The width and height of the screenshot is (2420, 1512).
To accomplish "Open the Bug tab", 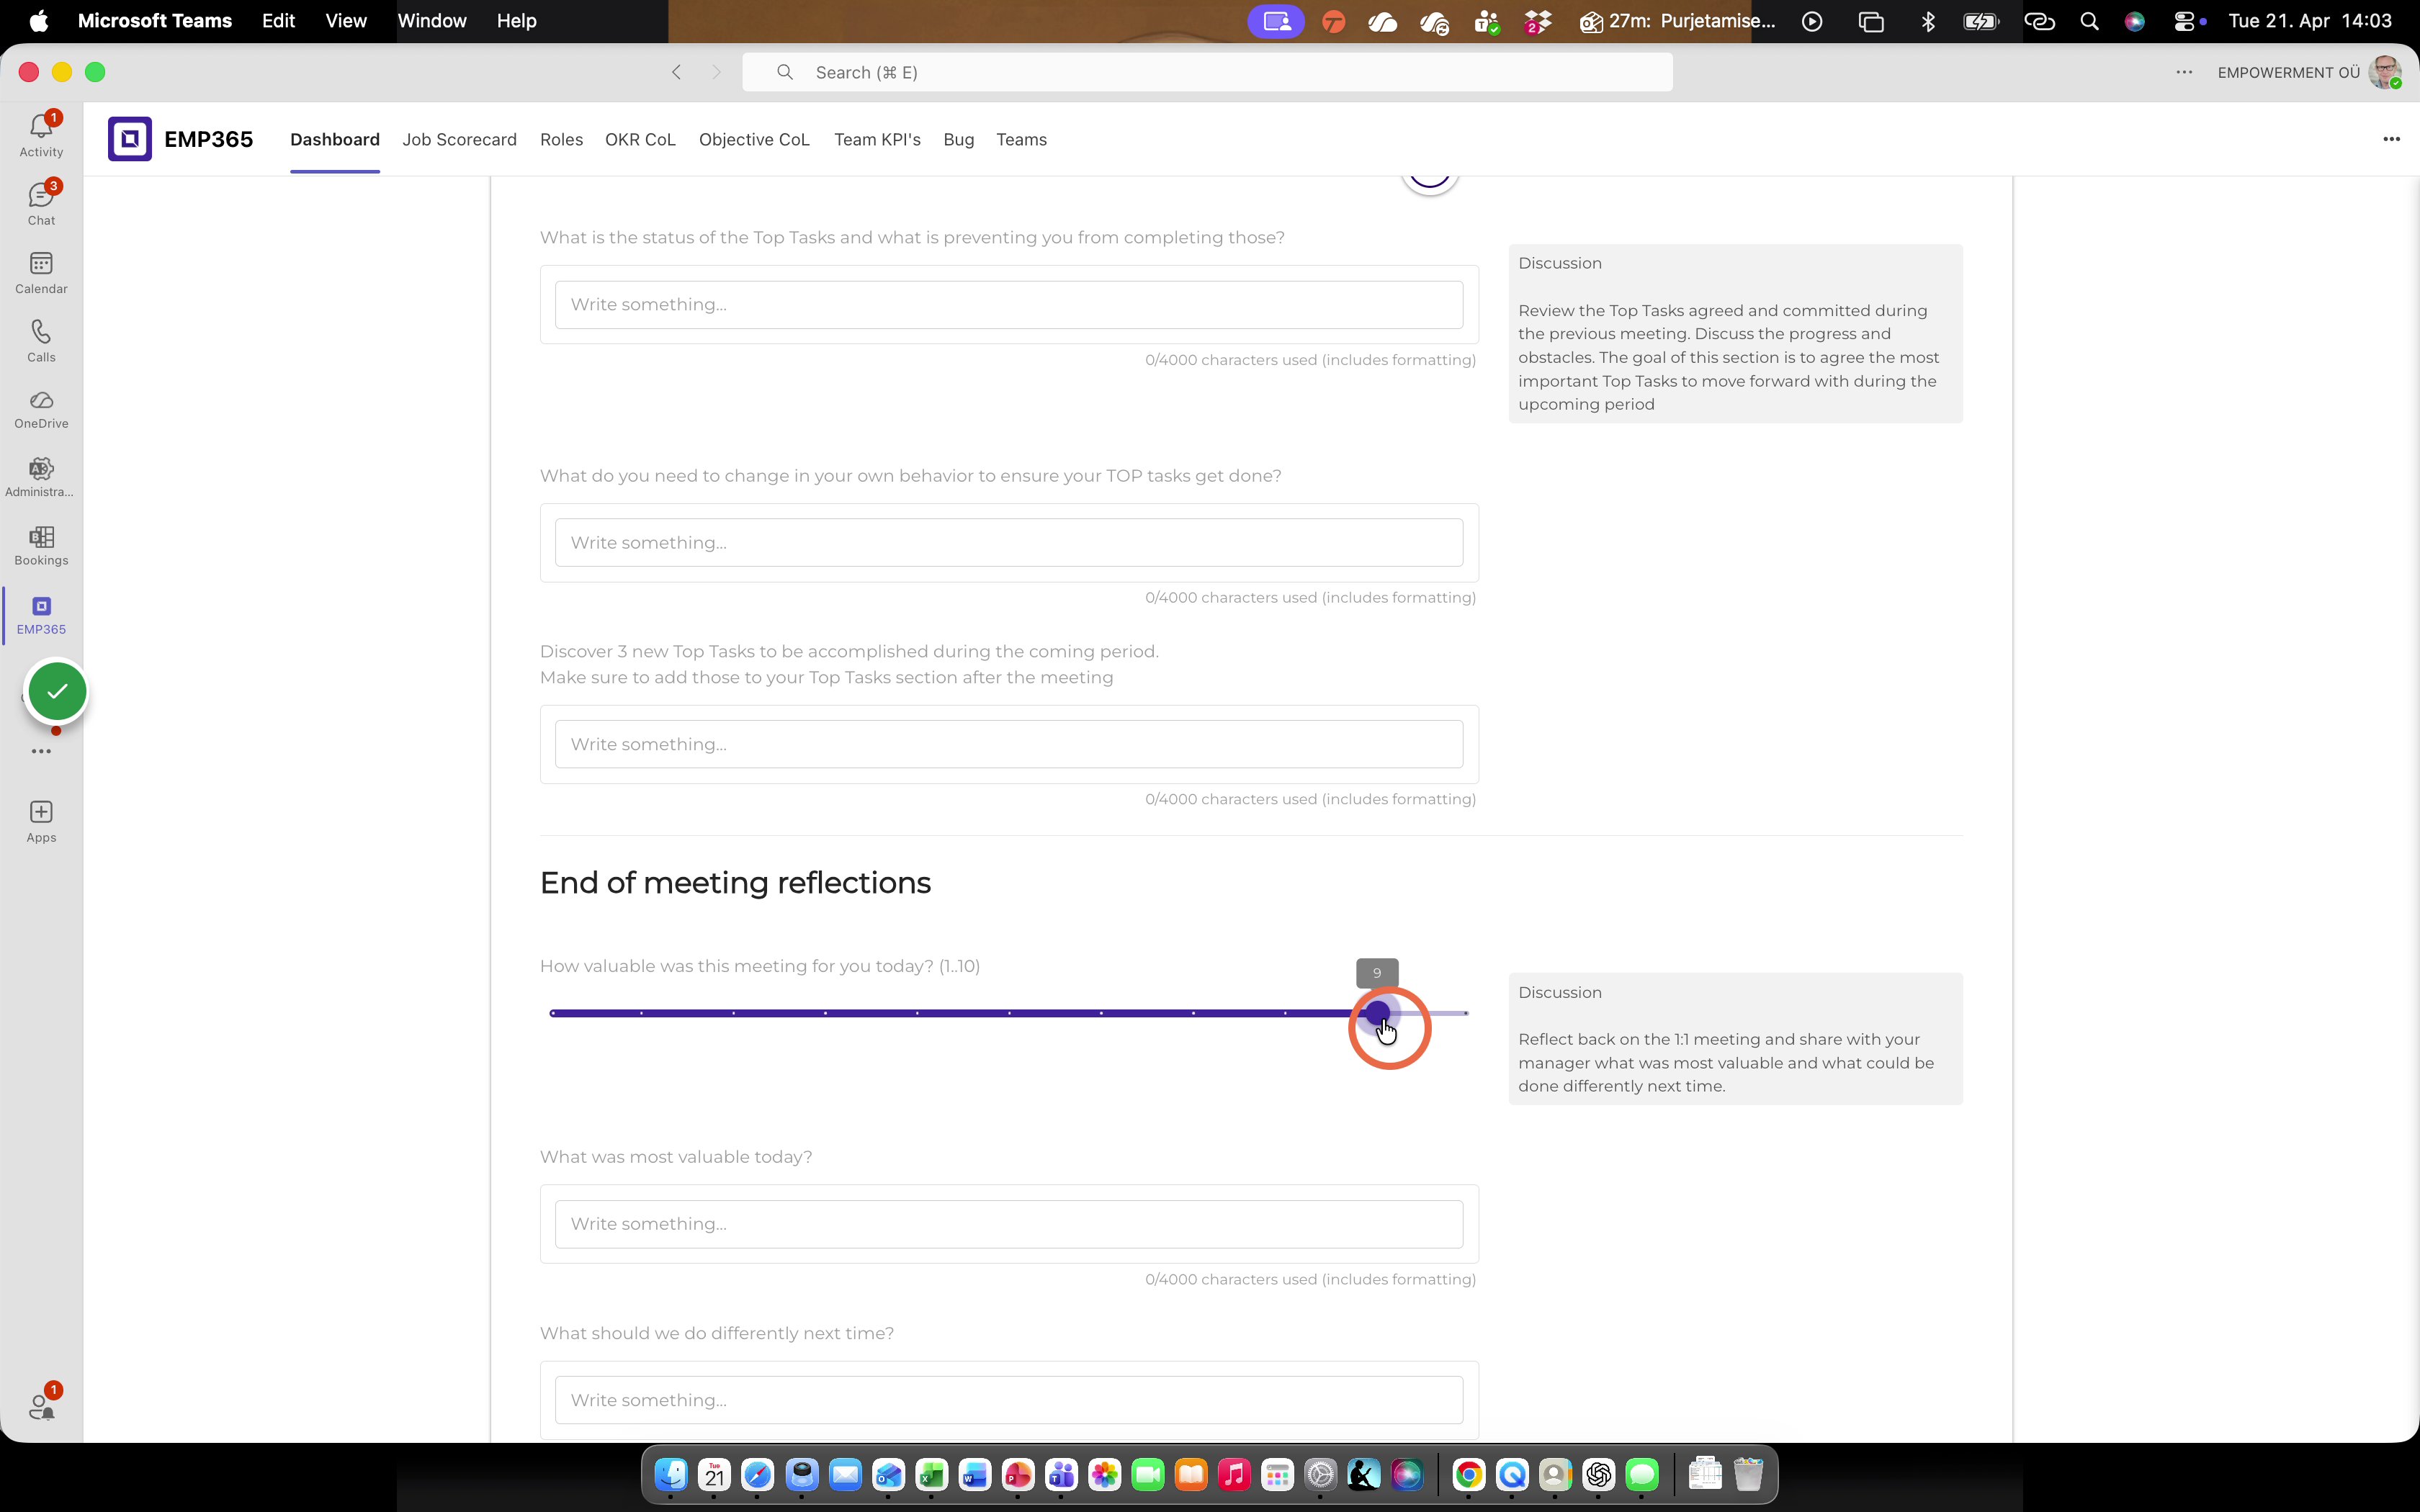I will [x=958, y=139].
